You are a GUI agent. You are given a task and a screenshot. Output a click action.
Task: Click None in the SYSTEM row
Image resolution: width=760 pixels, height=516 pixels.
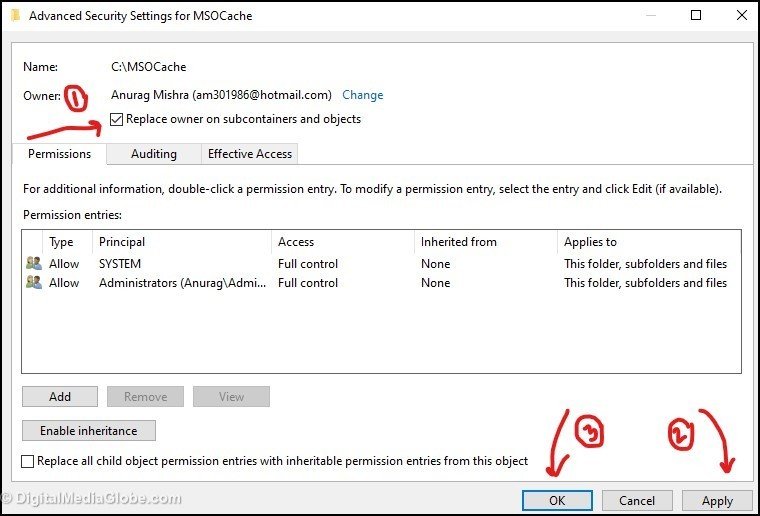click(435, 264)
